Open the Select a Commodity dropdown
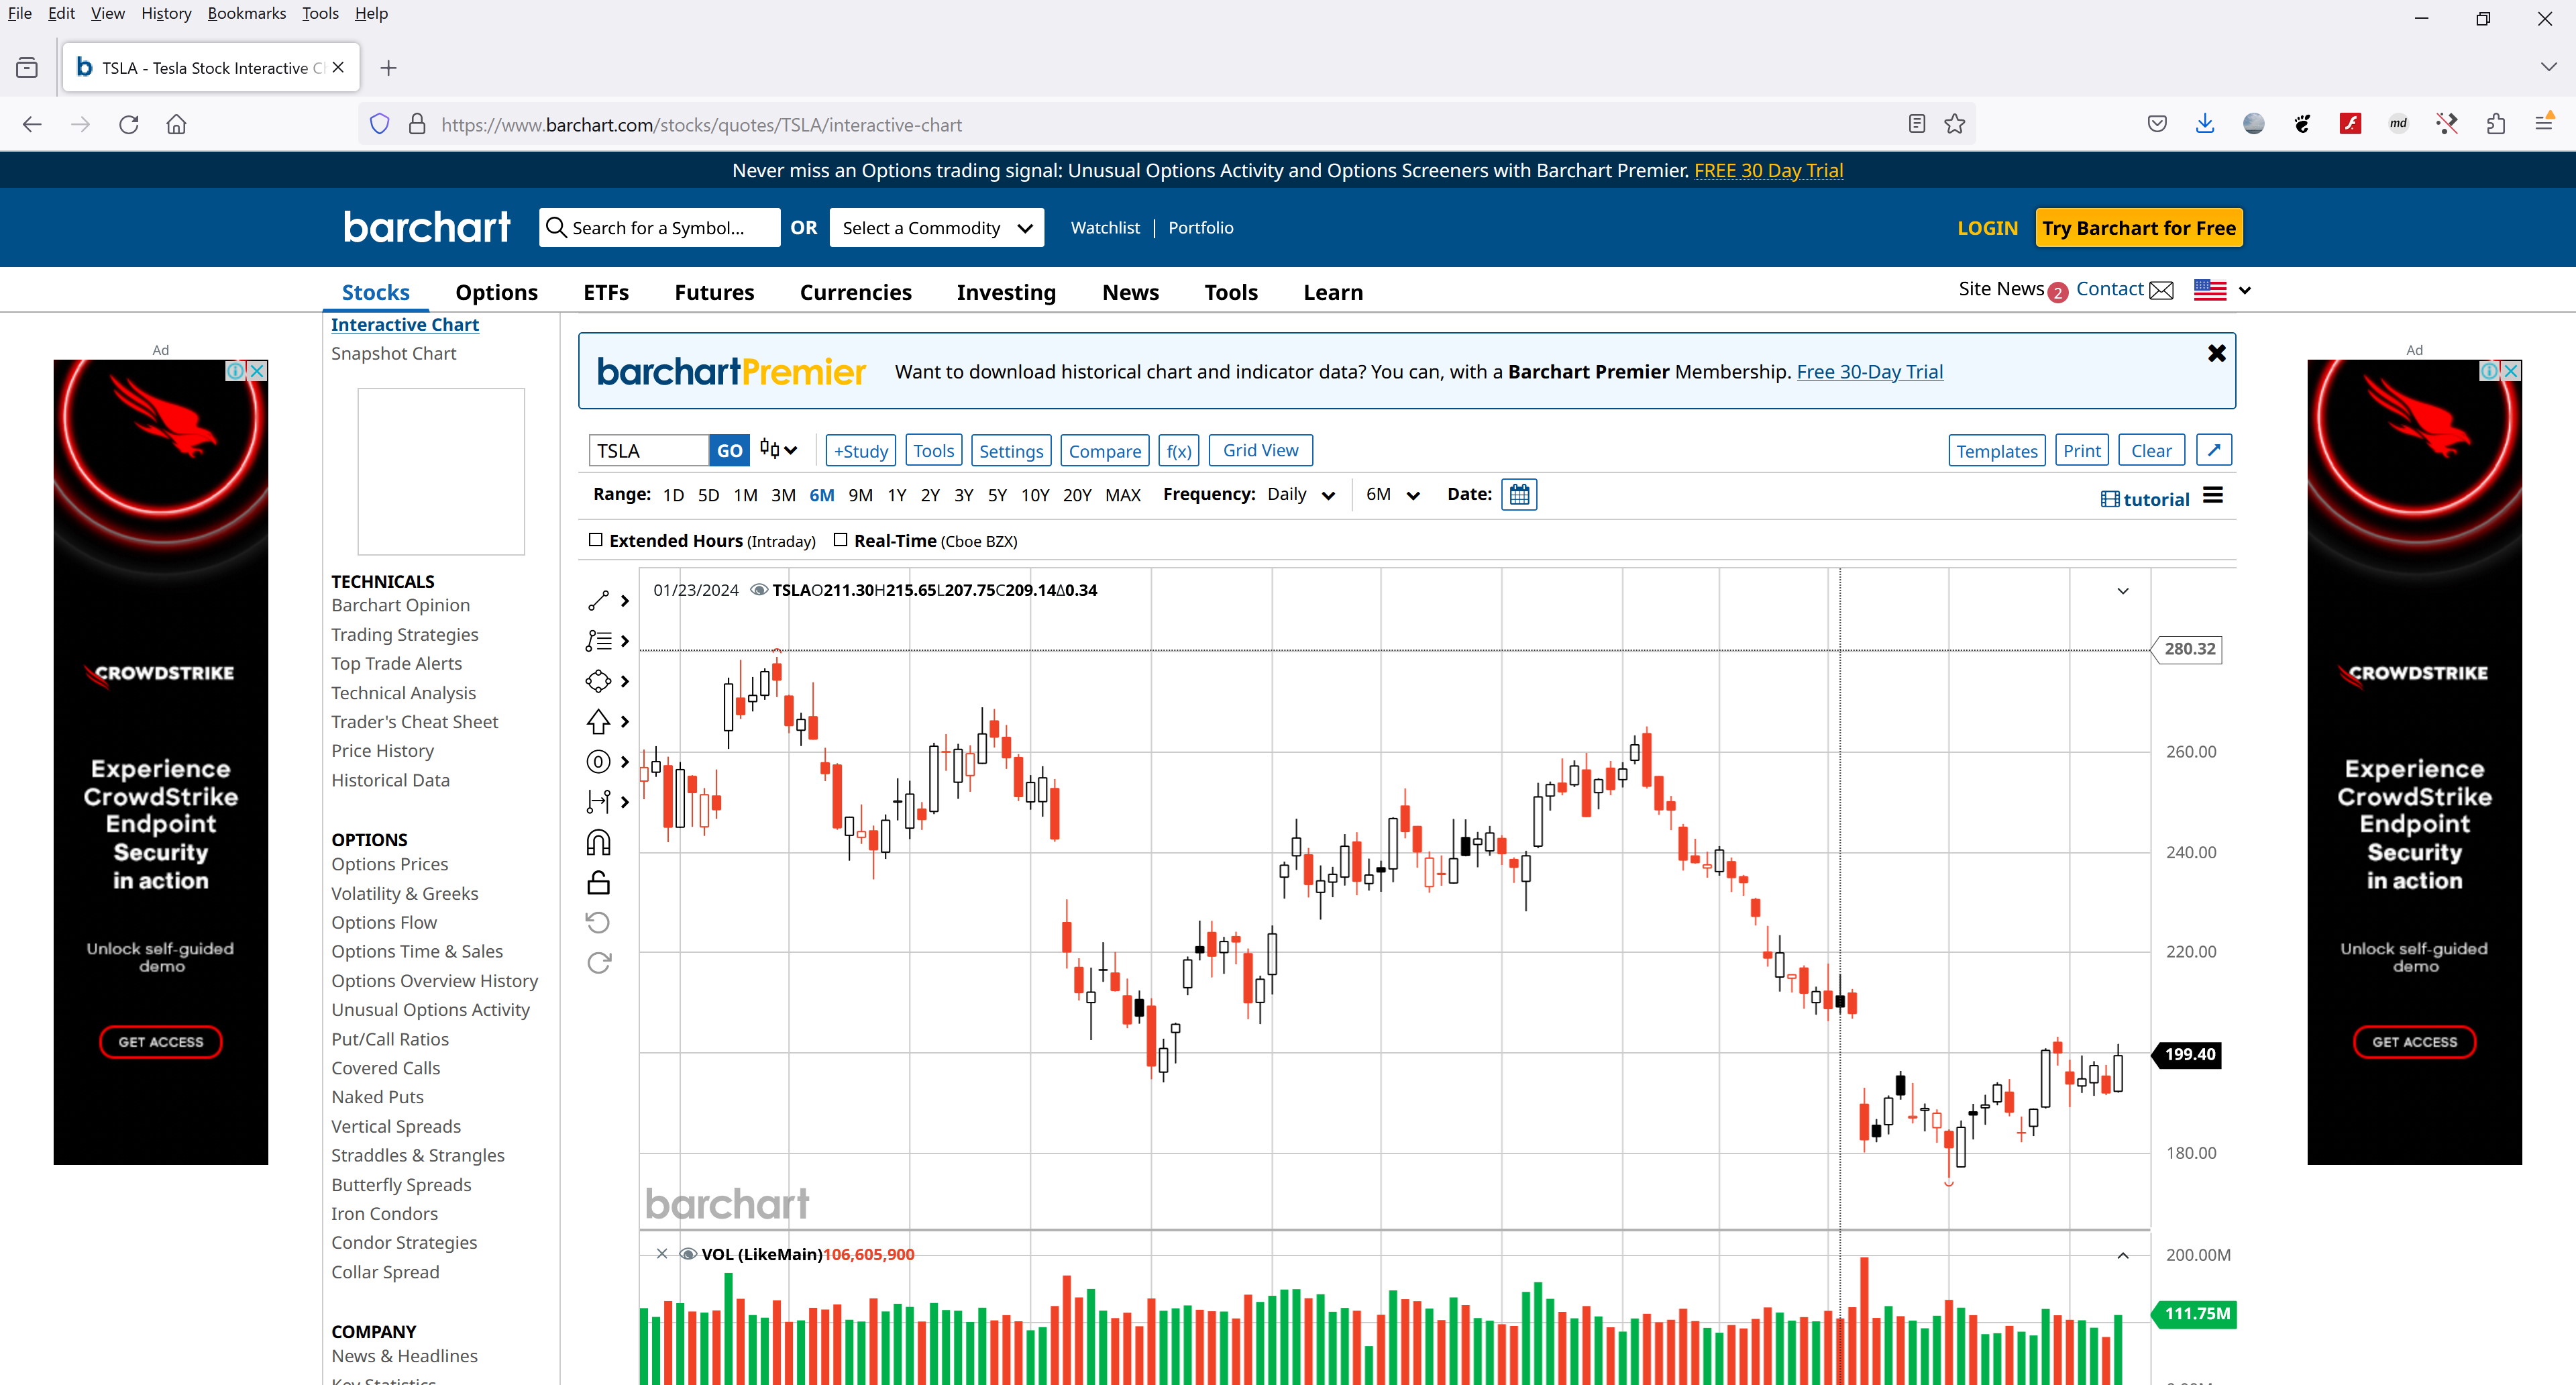 [937, 228]
